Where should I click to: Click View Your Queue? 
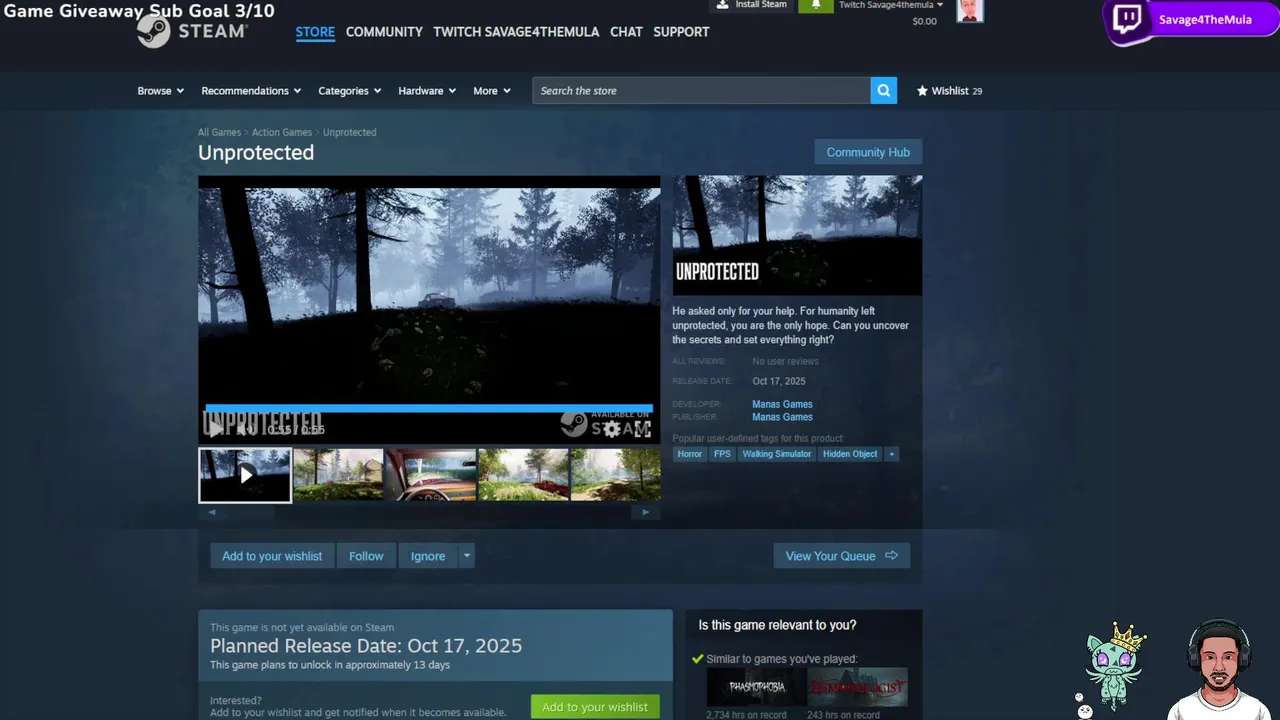841,556
